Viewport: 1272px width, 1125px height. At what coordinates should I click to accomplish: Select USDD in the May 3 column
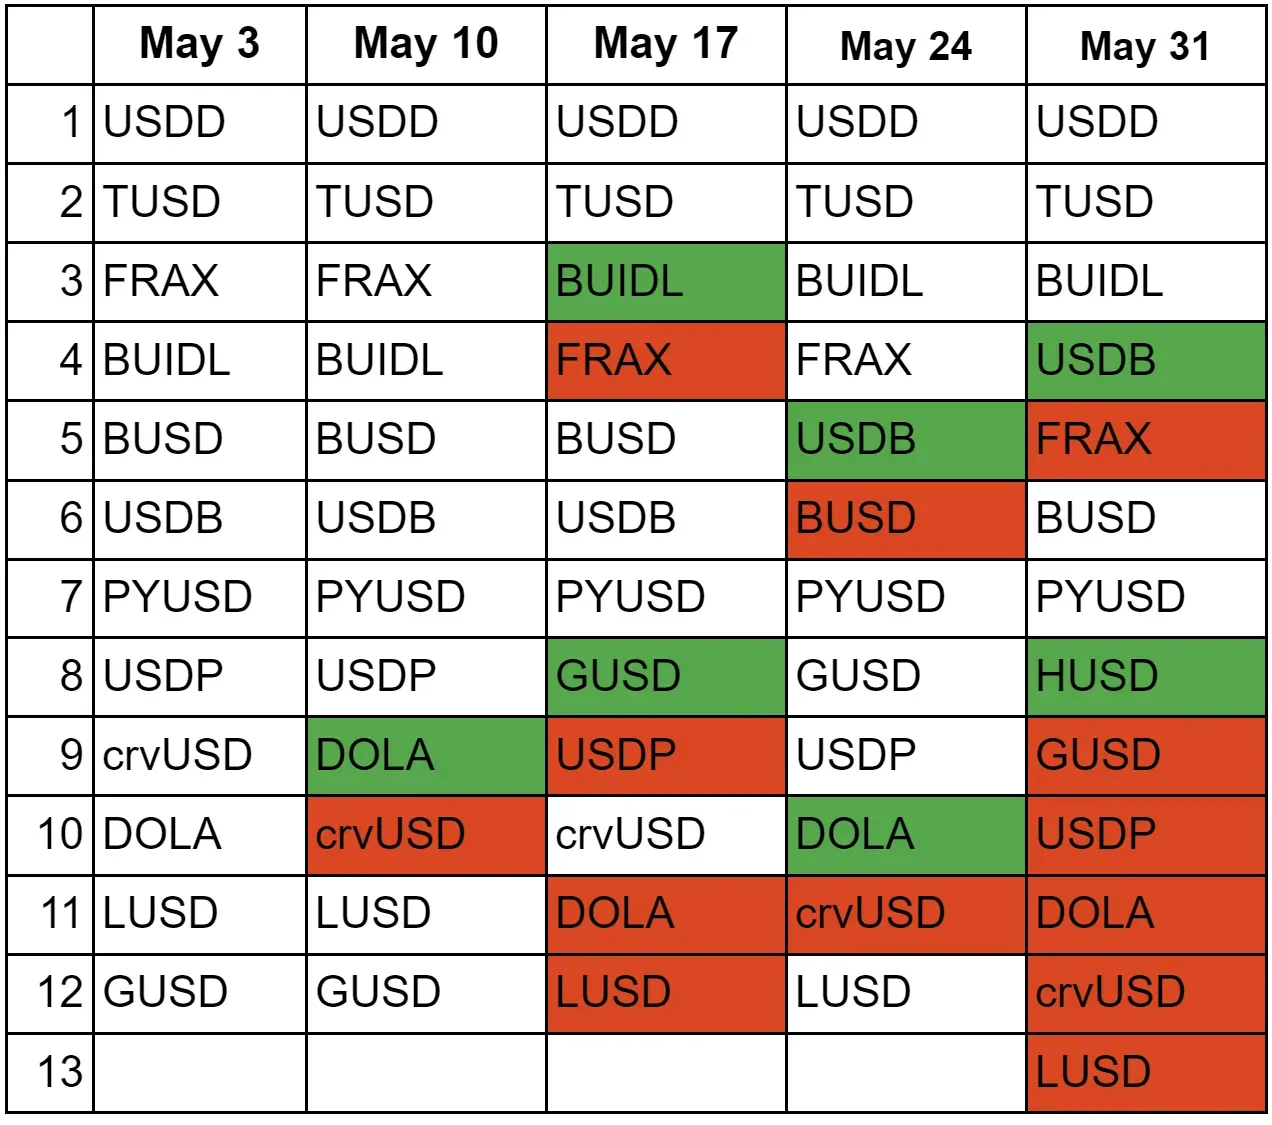click(x=199, y=123)
